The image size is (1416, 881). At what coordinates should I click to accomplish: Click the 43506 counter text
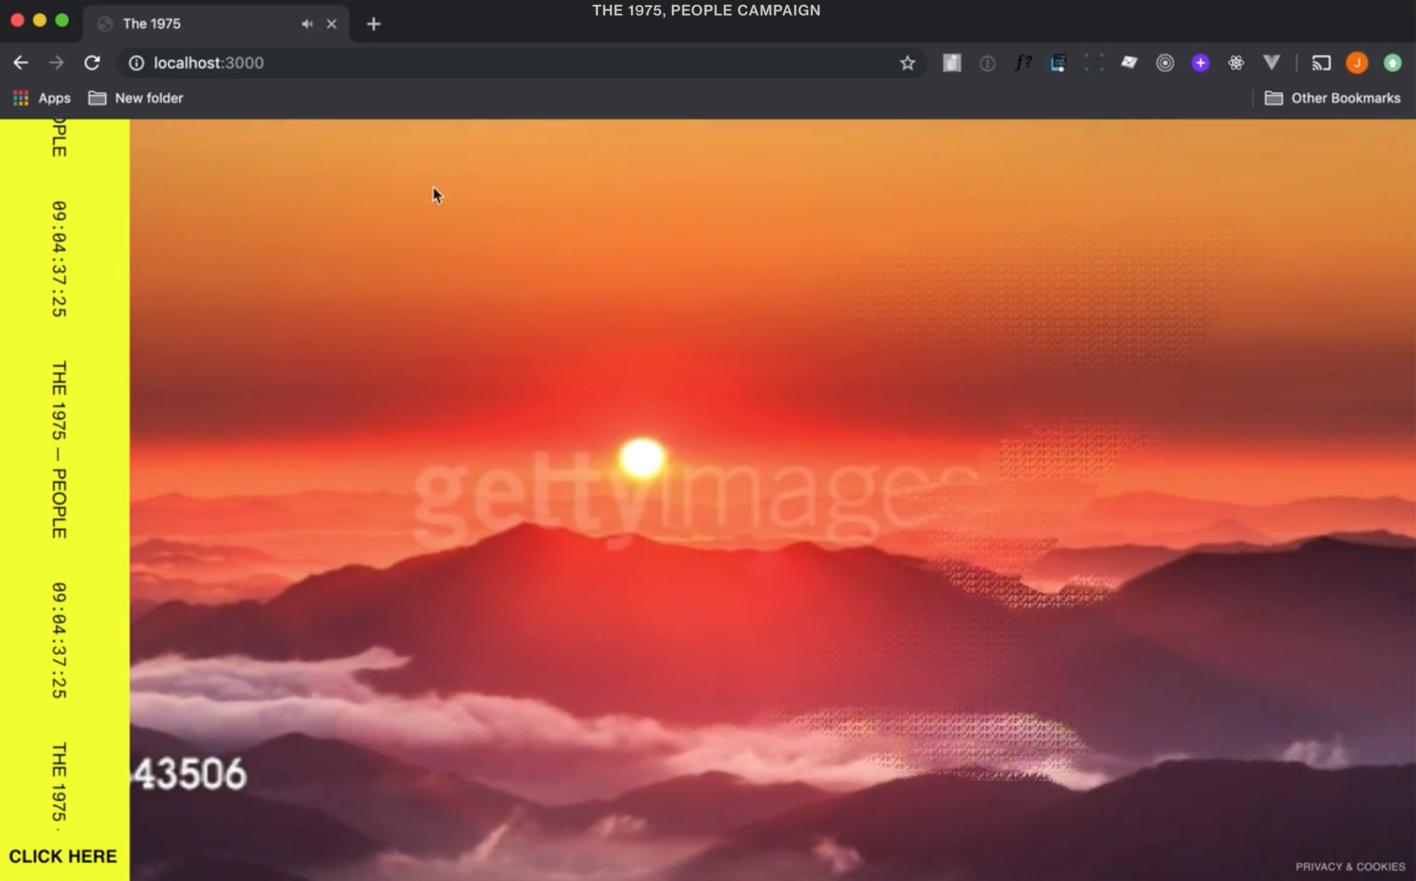[189, 774]
